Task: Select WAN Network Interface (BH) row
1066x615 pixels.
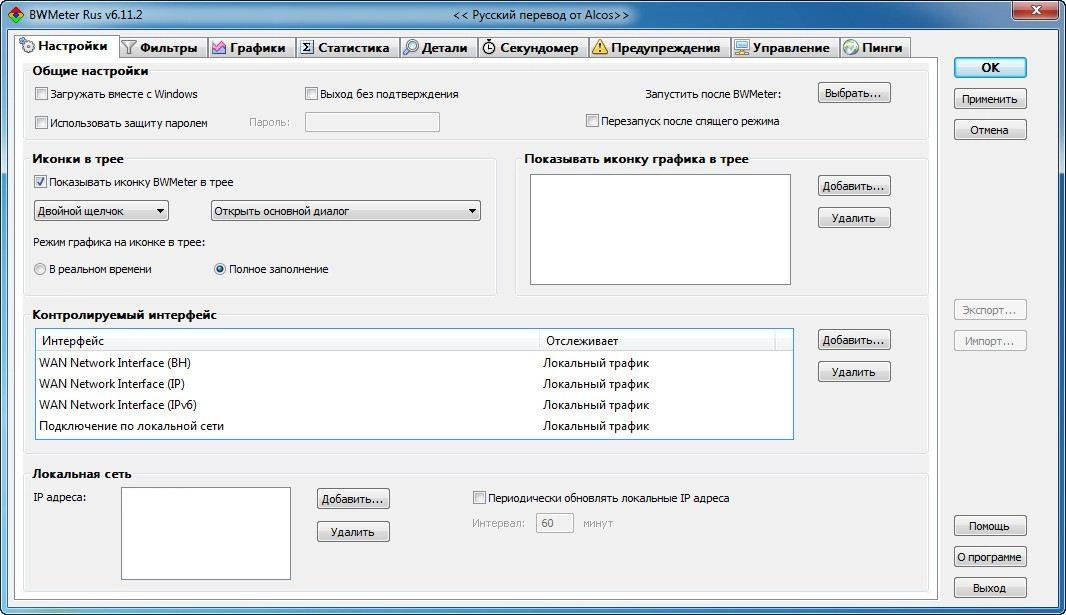Action: pyautogui.click(x=414, y=363)
